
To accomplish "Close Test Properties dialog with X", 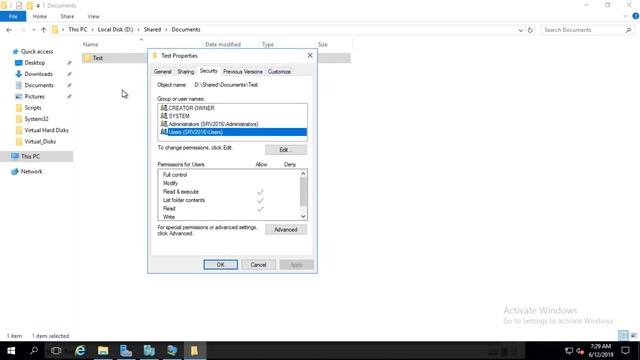I will [x=310, y=56].
